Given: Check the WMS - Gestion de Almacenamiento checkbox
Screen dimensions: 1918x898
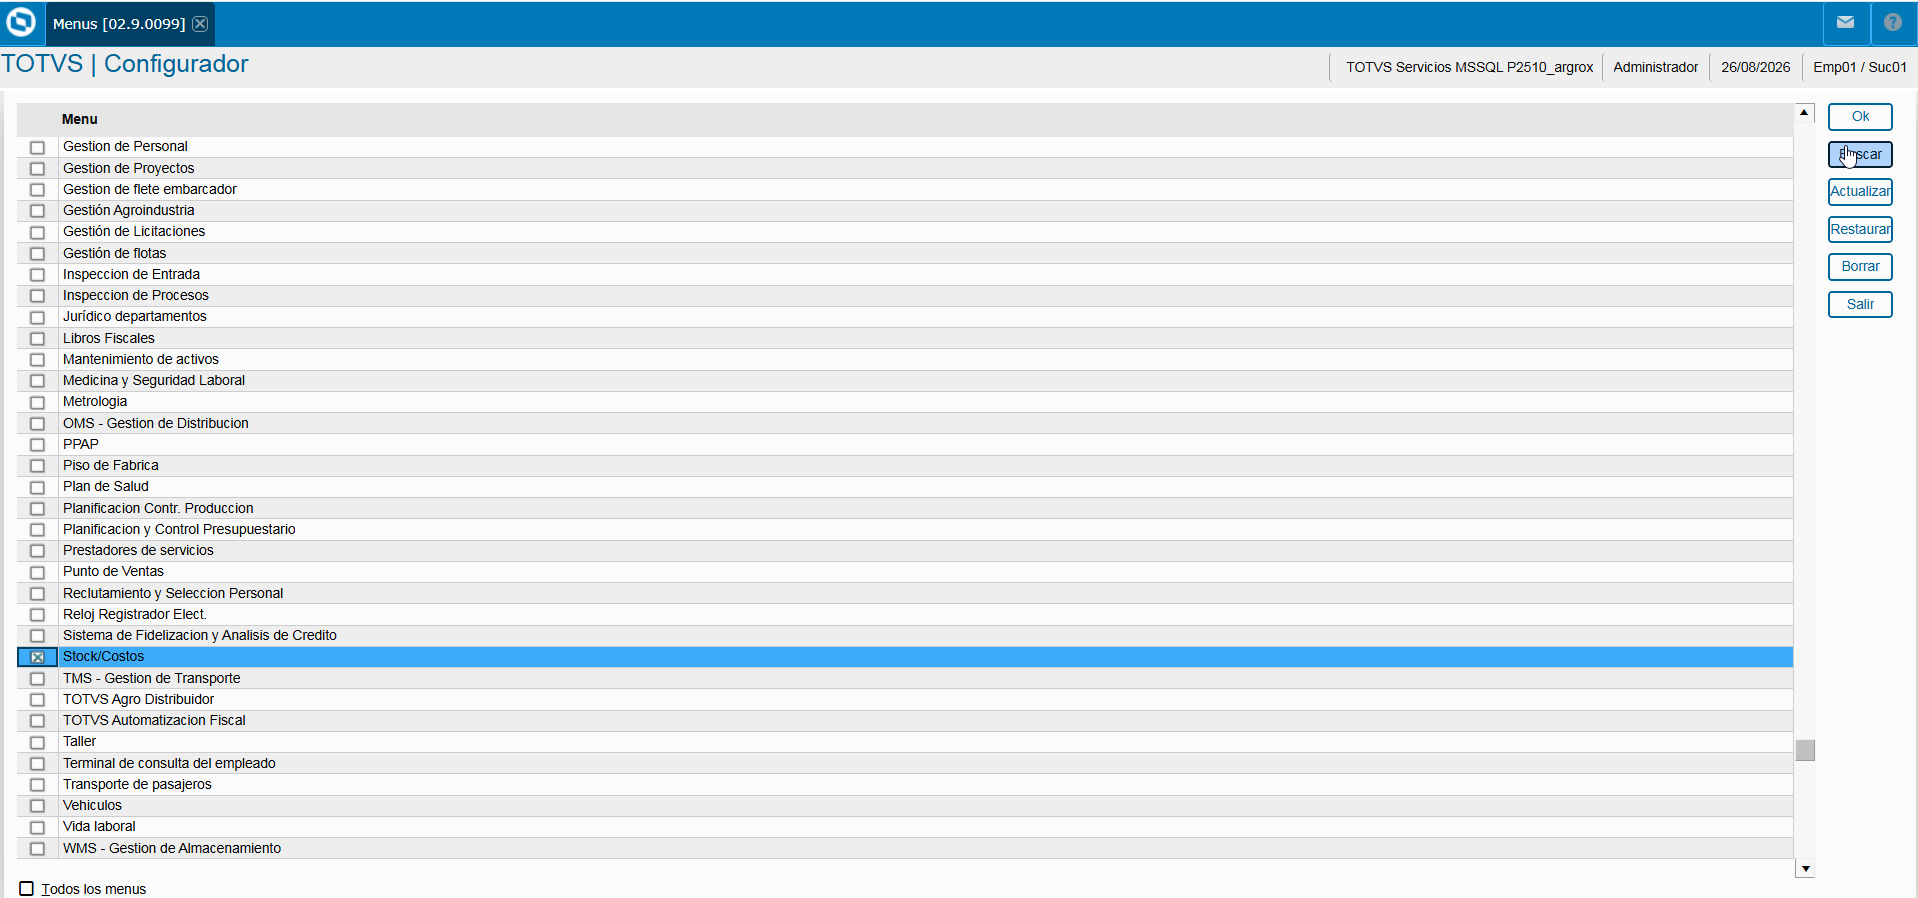Looking at the screenshot, I should tap(37, 849).
